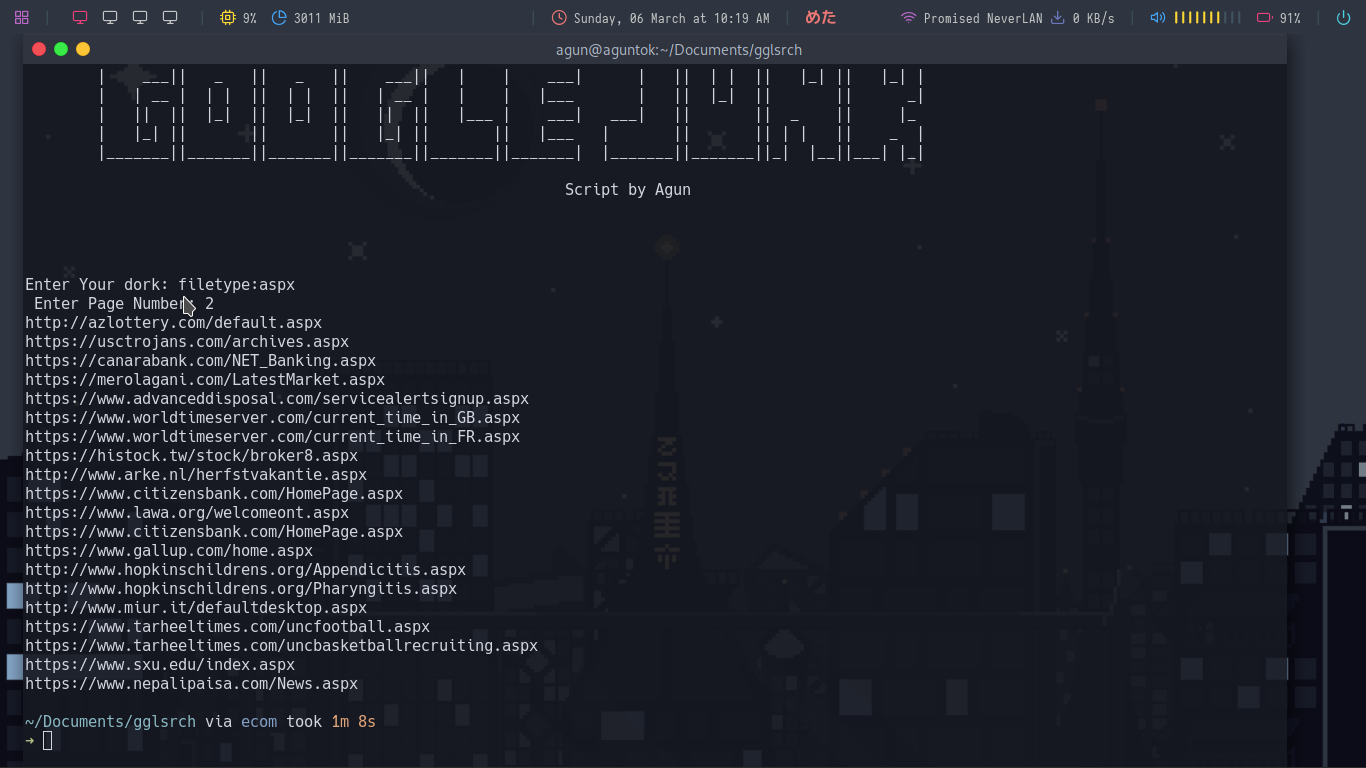This screenshot has width=1366, height=768.
Task: Open the miur.it defaultdesktop.aspx URL
Action: [x=196, y=608]
